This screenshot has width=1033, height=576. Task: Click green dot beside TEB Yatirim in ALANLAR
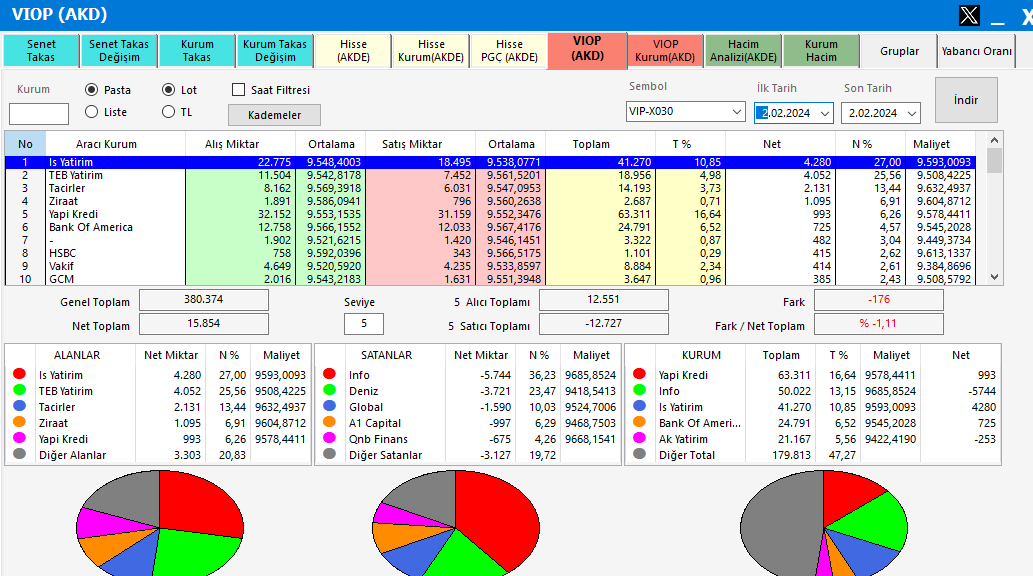point(19,389)
